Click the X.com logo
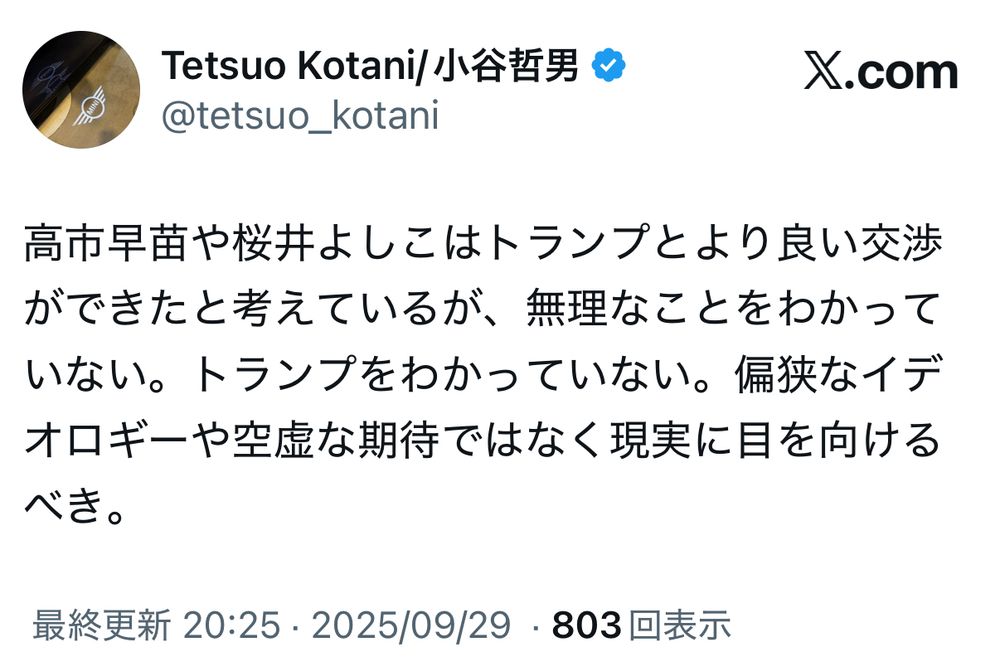 point(881,71)
